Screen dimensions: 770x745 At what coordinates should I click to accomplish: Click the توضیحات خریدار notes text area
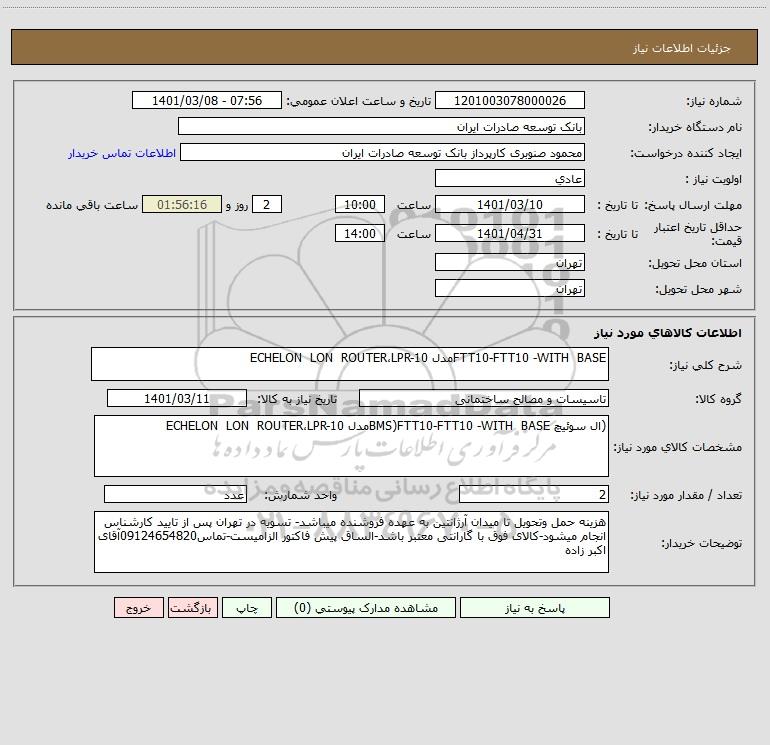351,542
